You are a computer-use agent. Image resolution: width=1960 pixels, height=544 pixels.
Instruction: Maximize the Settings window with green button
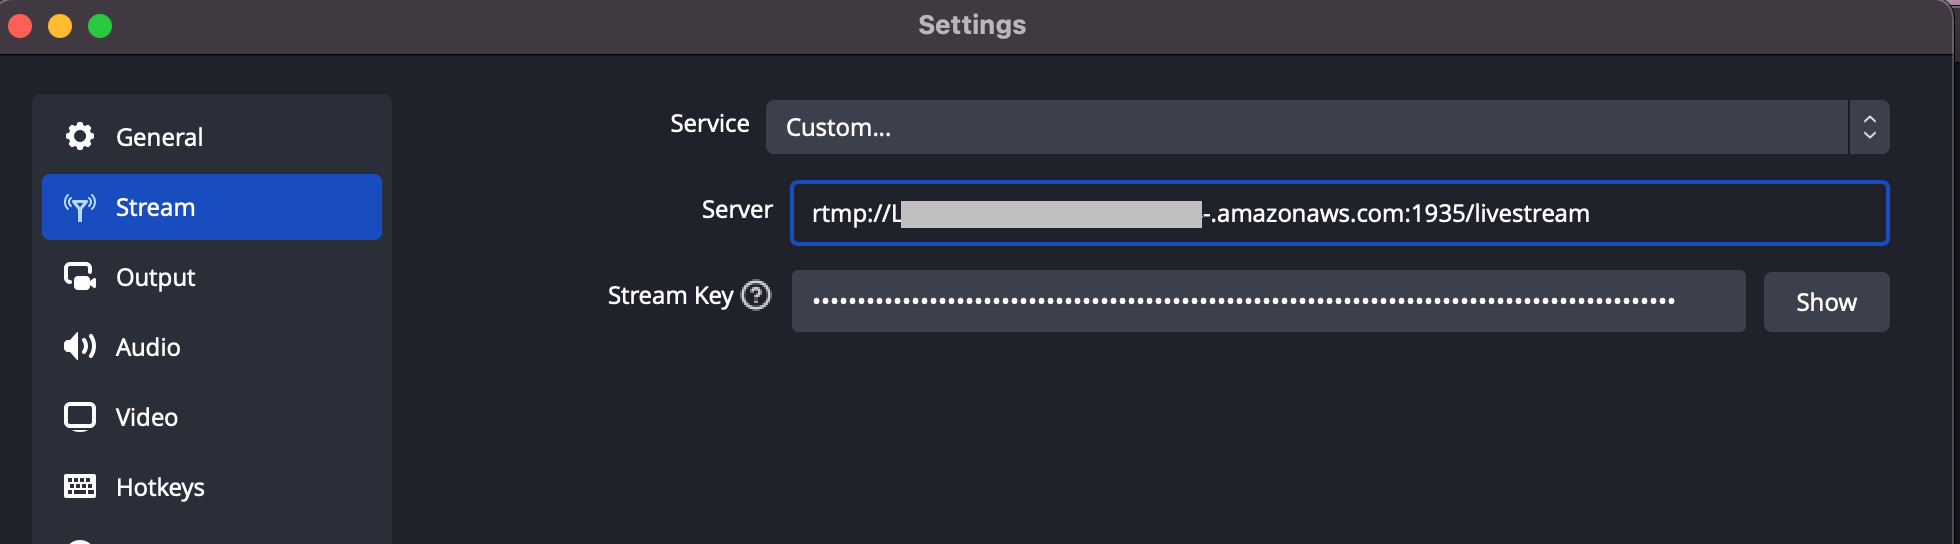(100, 26)
